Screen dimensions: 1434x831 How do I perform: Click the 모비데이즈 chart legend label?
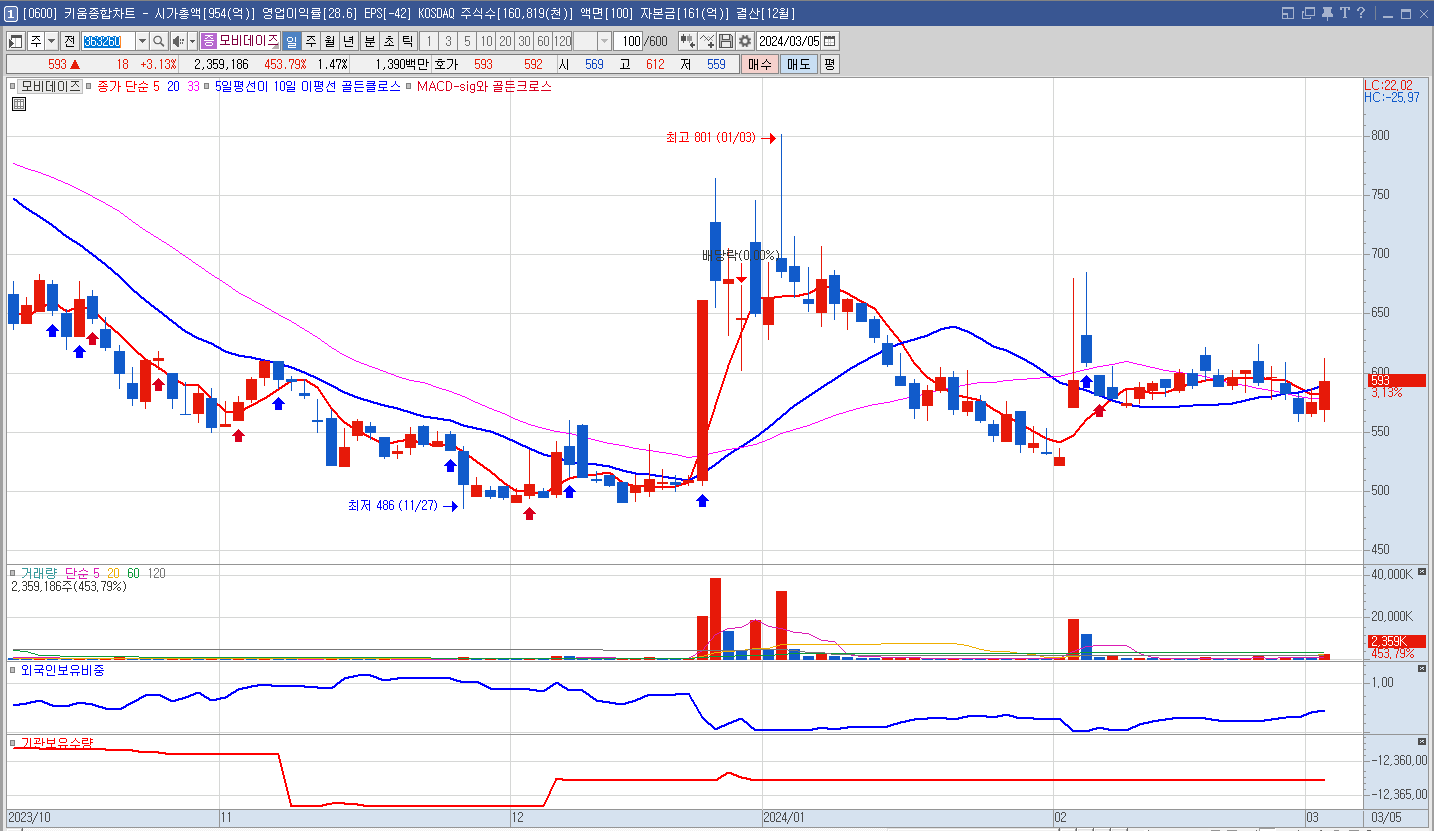click(x=51, y=87)
